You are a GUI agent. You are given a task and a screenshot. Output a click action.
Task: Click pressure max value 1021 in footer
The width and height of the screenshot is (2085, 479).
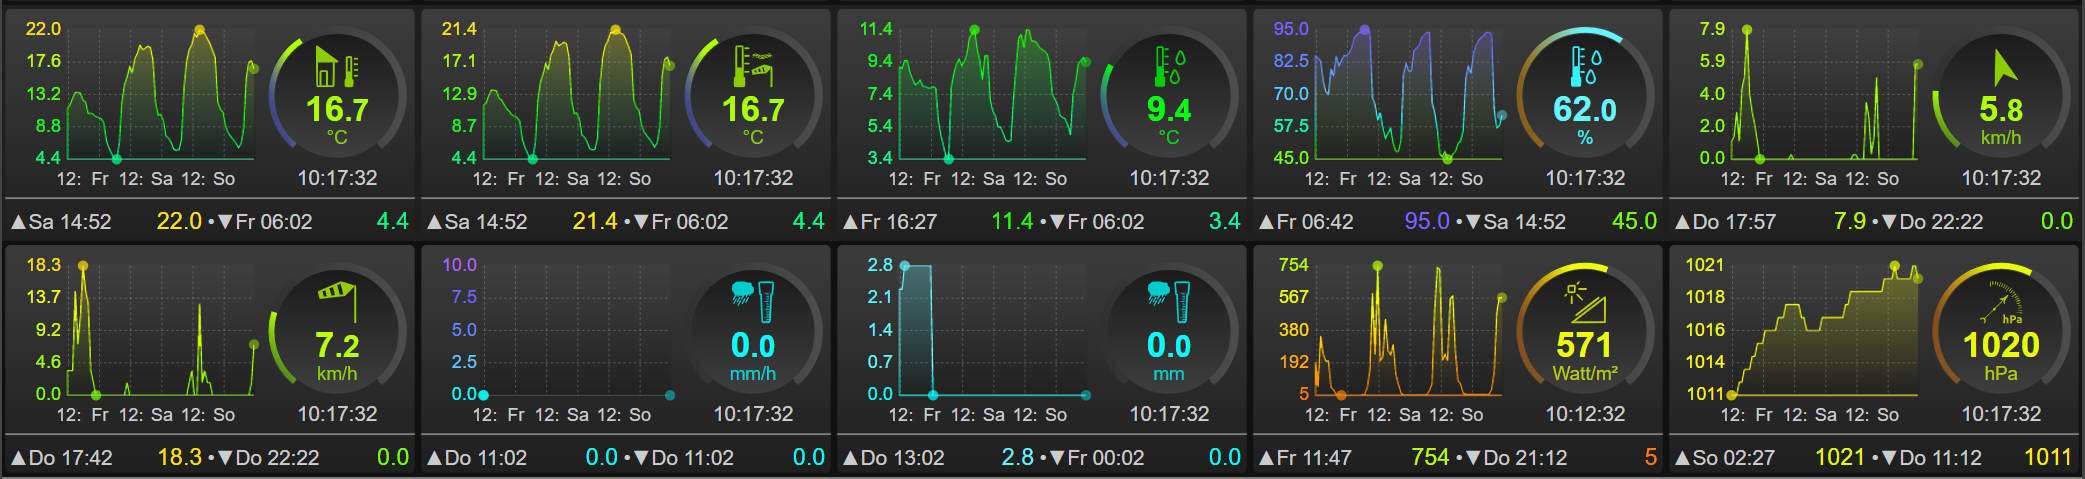[1840, 457]
